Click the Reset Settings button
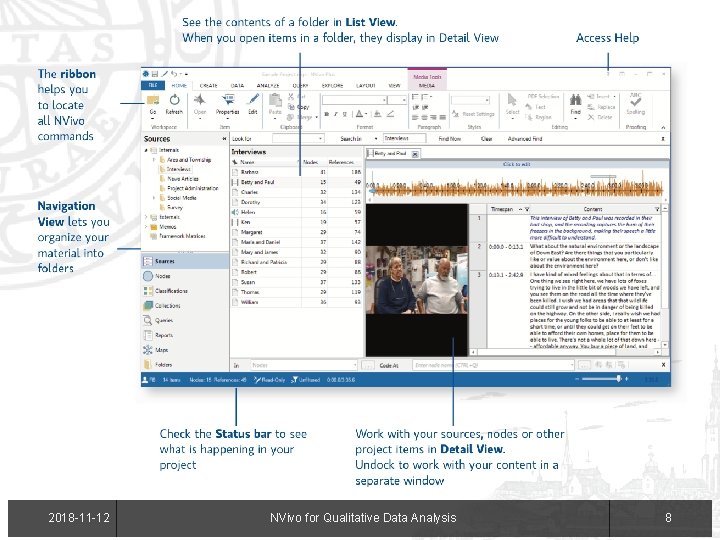 (x=473, y=114)
